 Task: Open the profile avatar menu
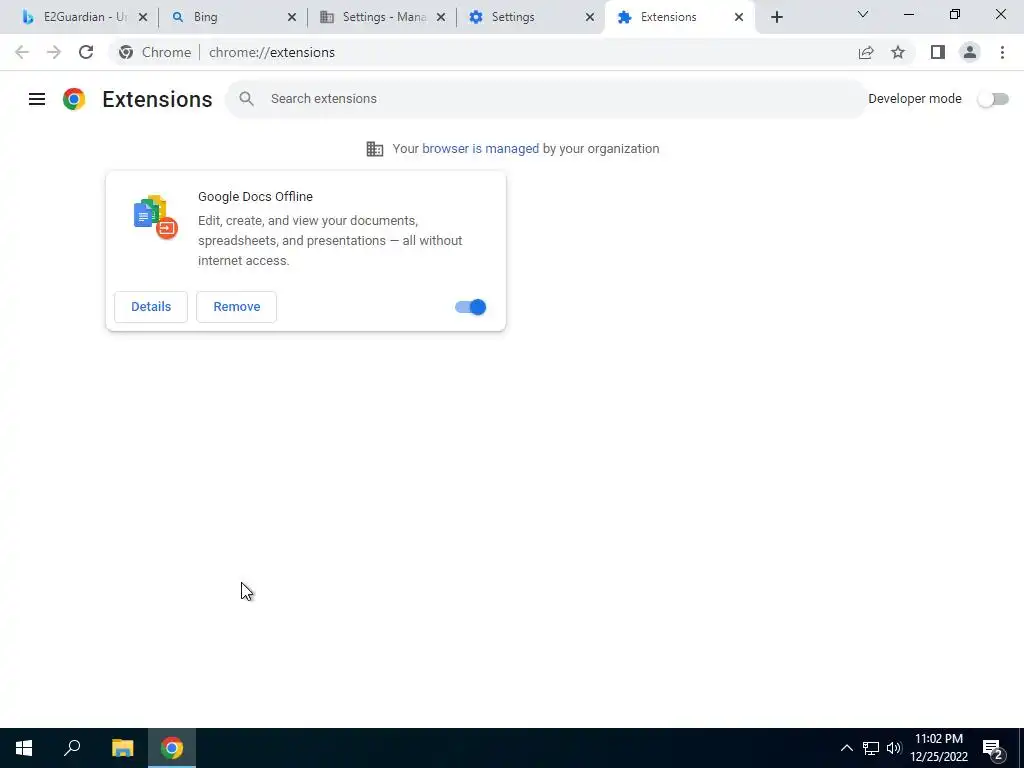click(x=970, y=52)
